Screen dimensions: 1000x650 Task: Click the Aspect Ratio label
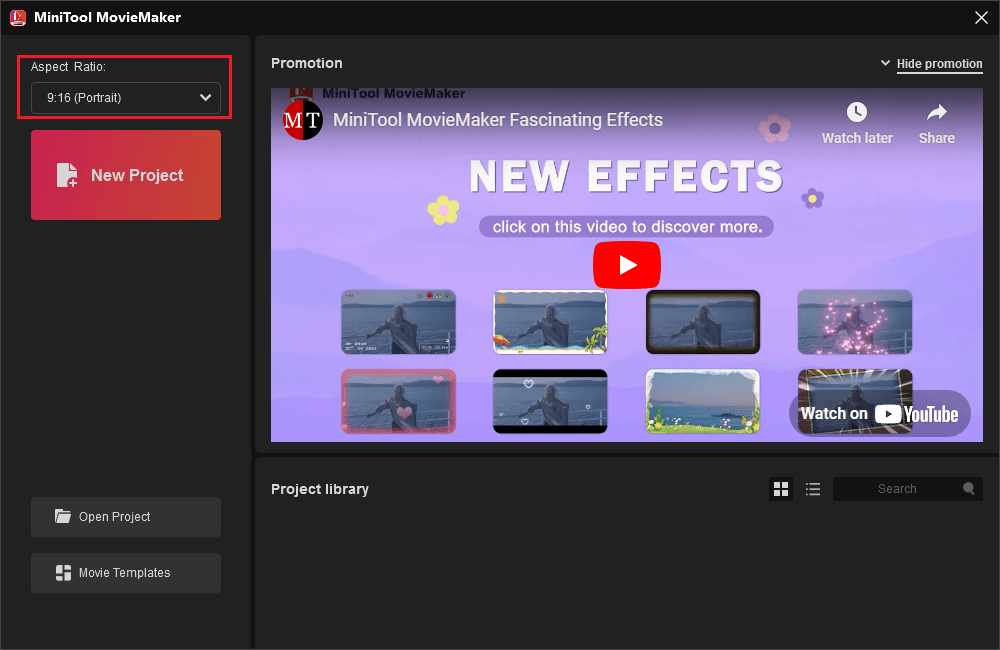pyautogui.click(x=68, y=67)
